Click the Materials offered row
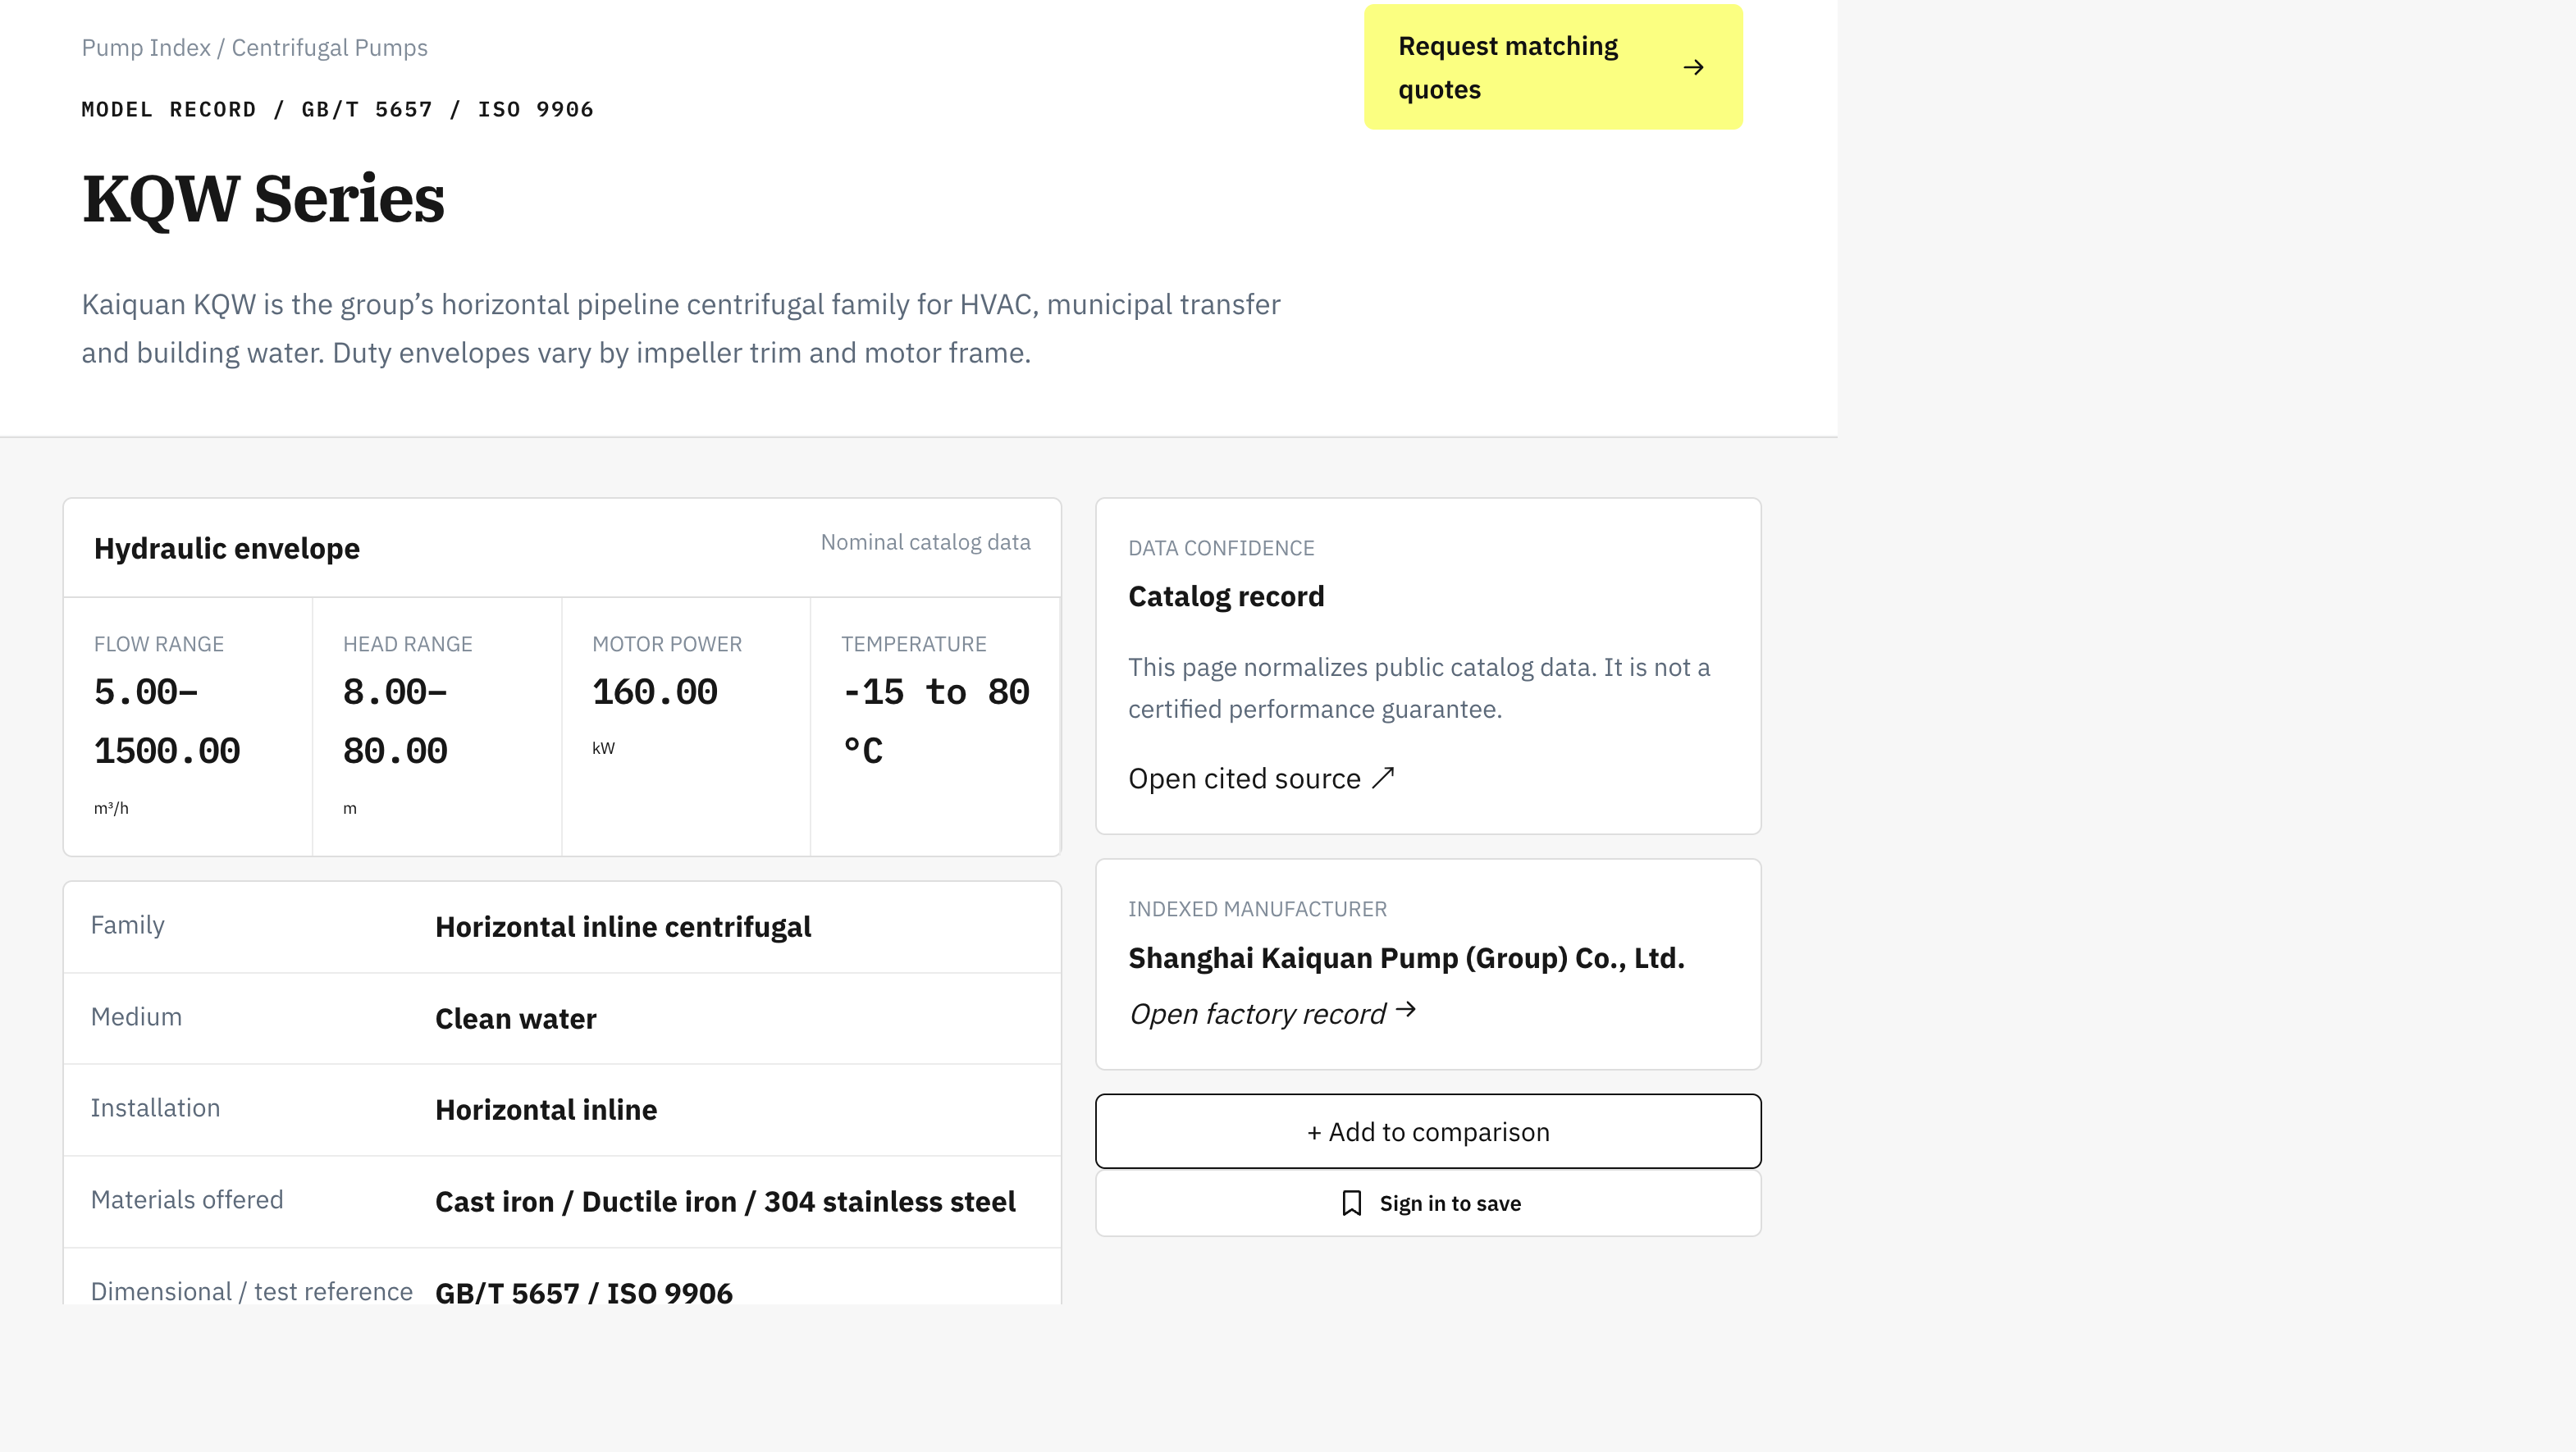Image resolution: width=2576 pixels, height=1452 pixels. (562, 1201)
